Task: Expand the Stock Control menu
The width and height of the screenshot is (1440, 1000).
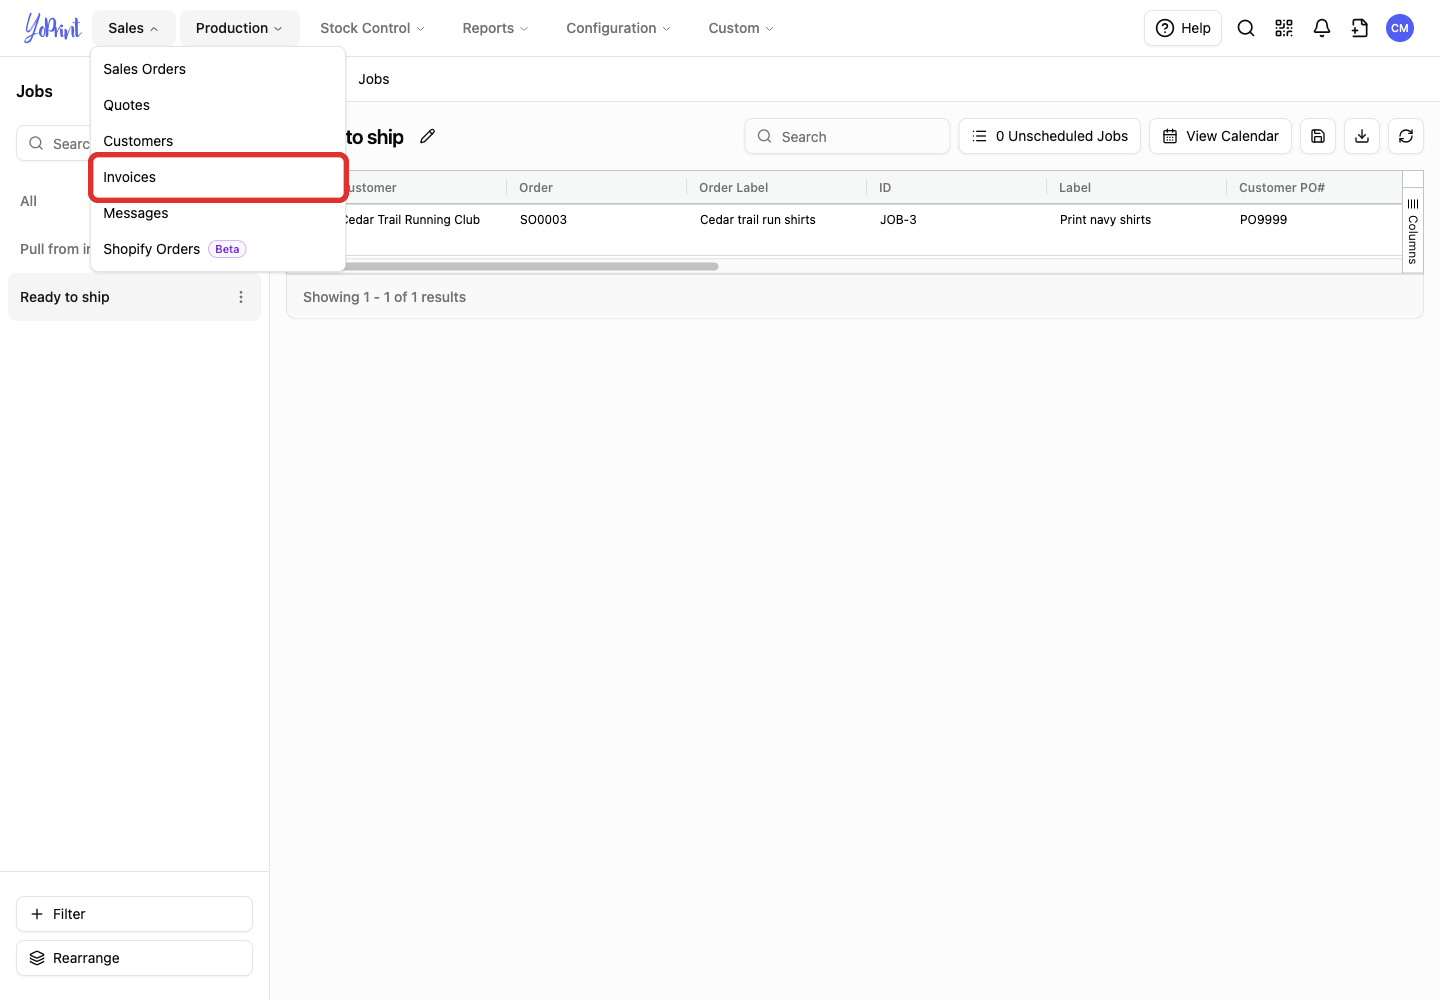Action: click(372, 28)
